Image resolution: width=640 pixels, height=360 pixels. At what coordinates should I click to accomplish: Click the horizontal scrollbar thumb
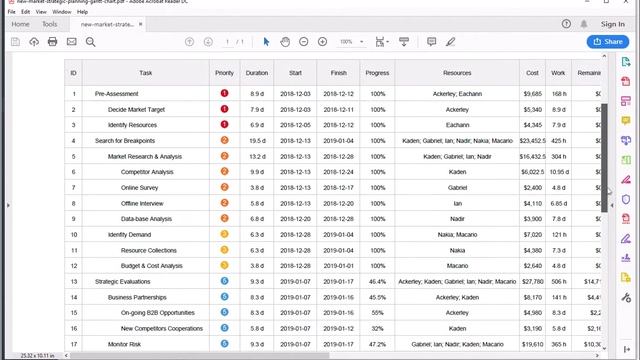200,356
